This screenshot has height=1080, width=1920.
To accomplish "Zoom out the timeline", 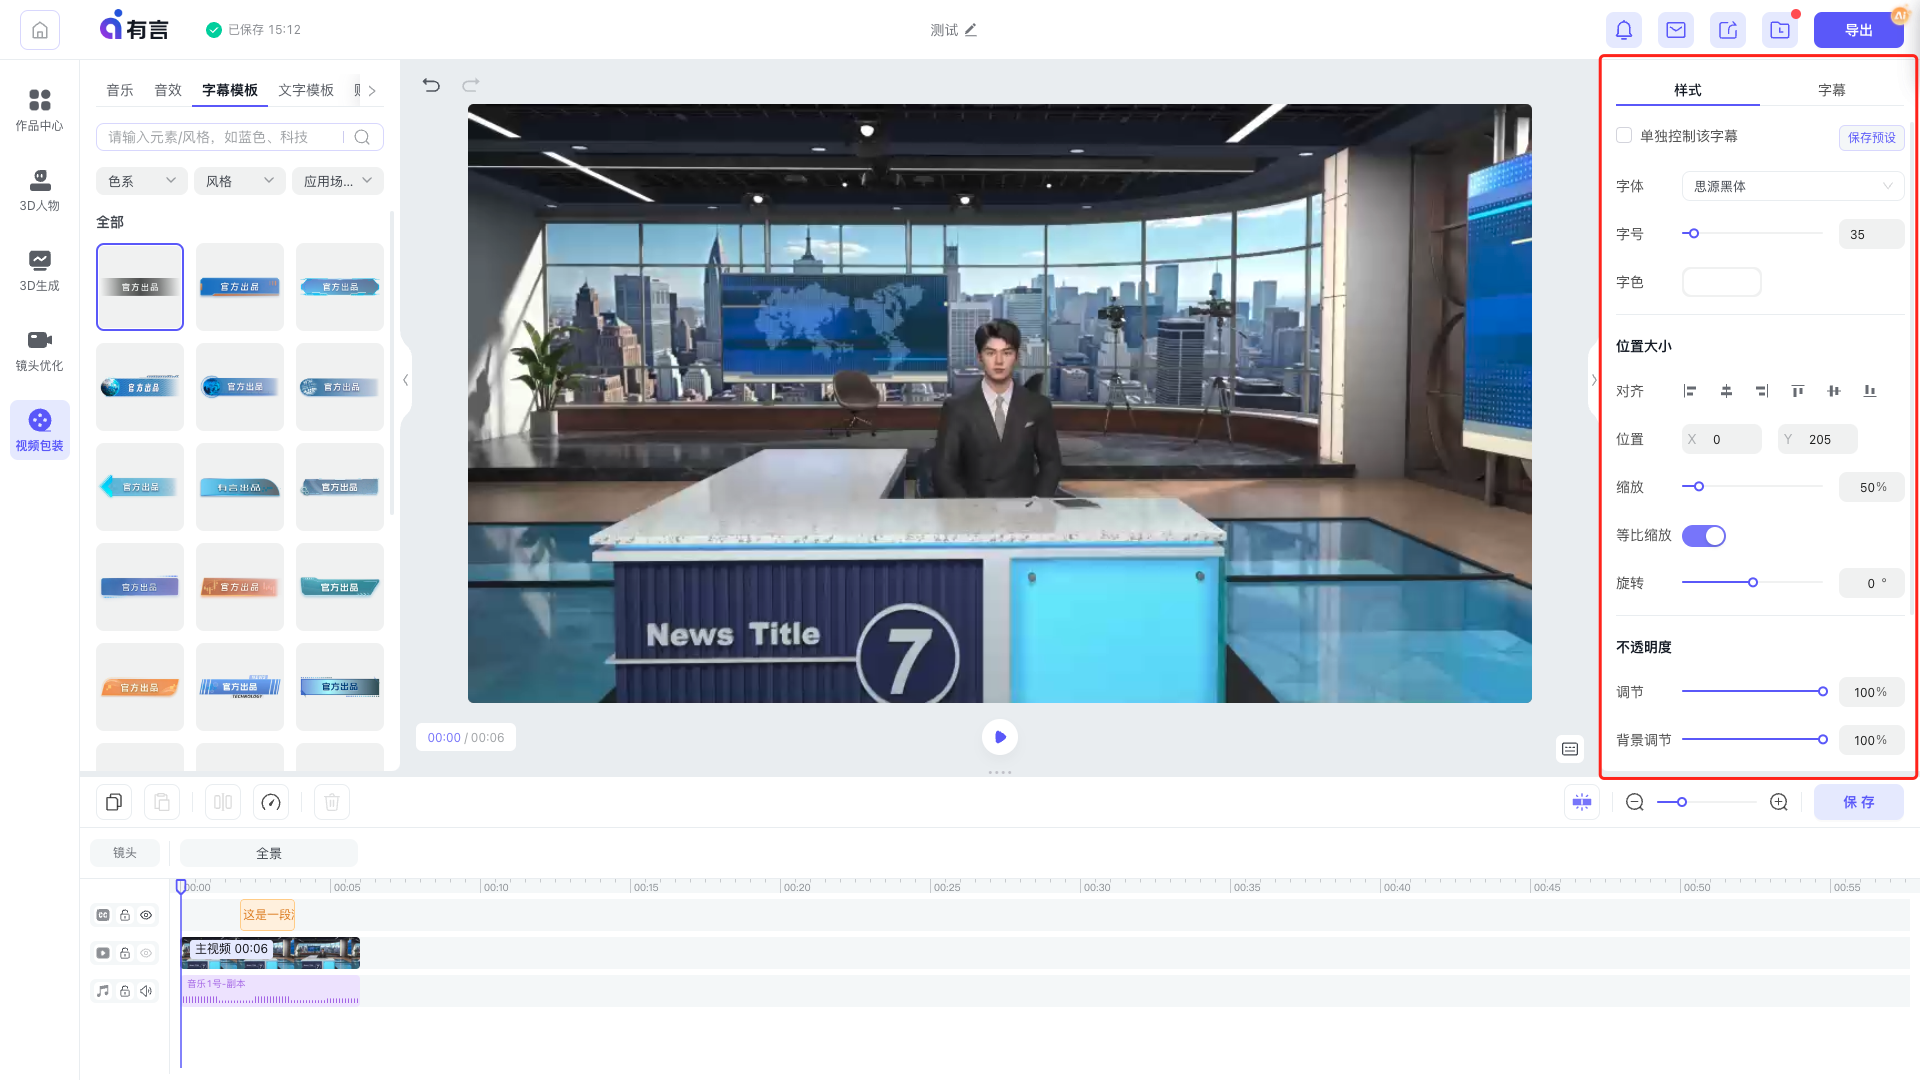I will (x=1635, y=802).
